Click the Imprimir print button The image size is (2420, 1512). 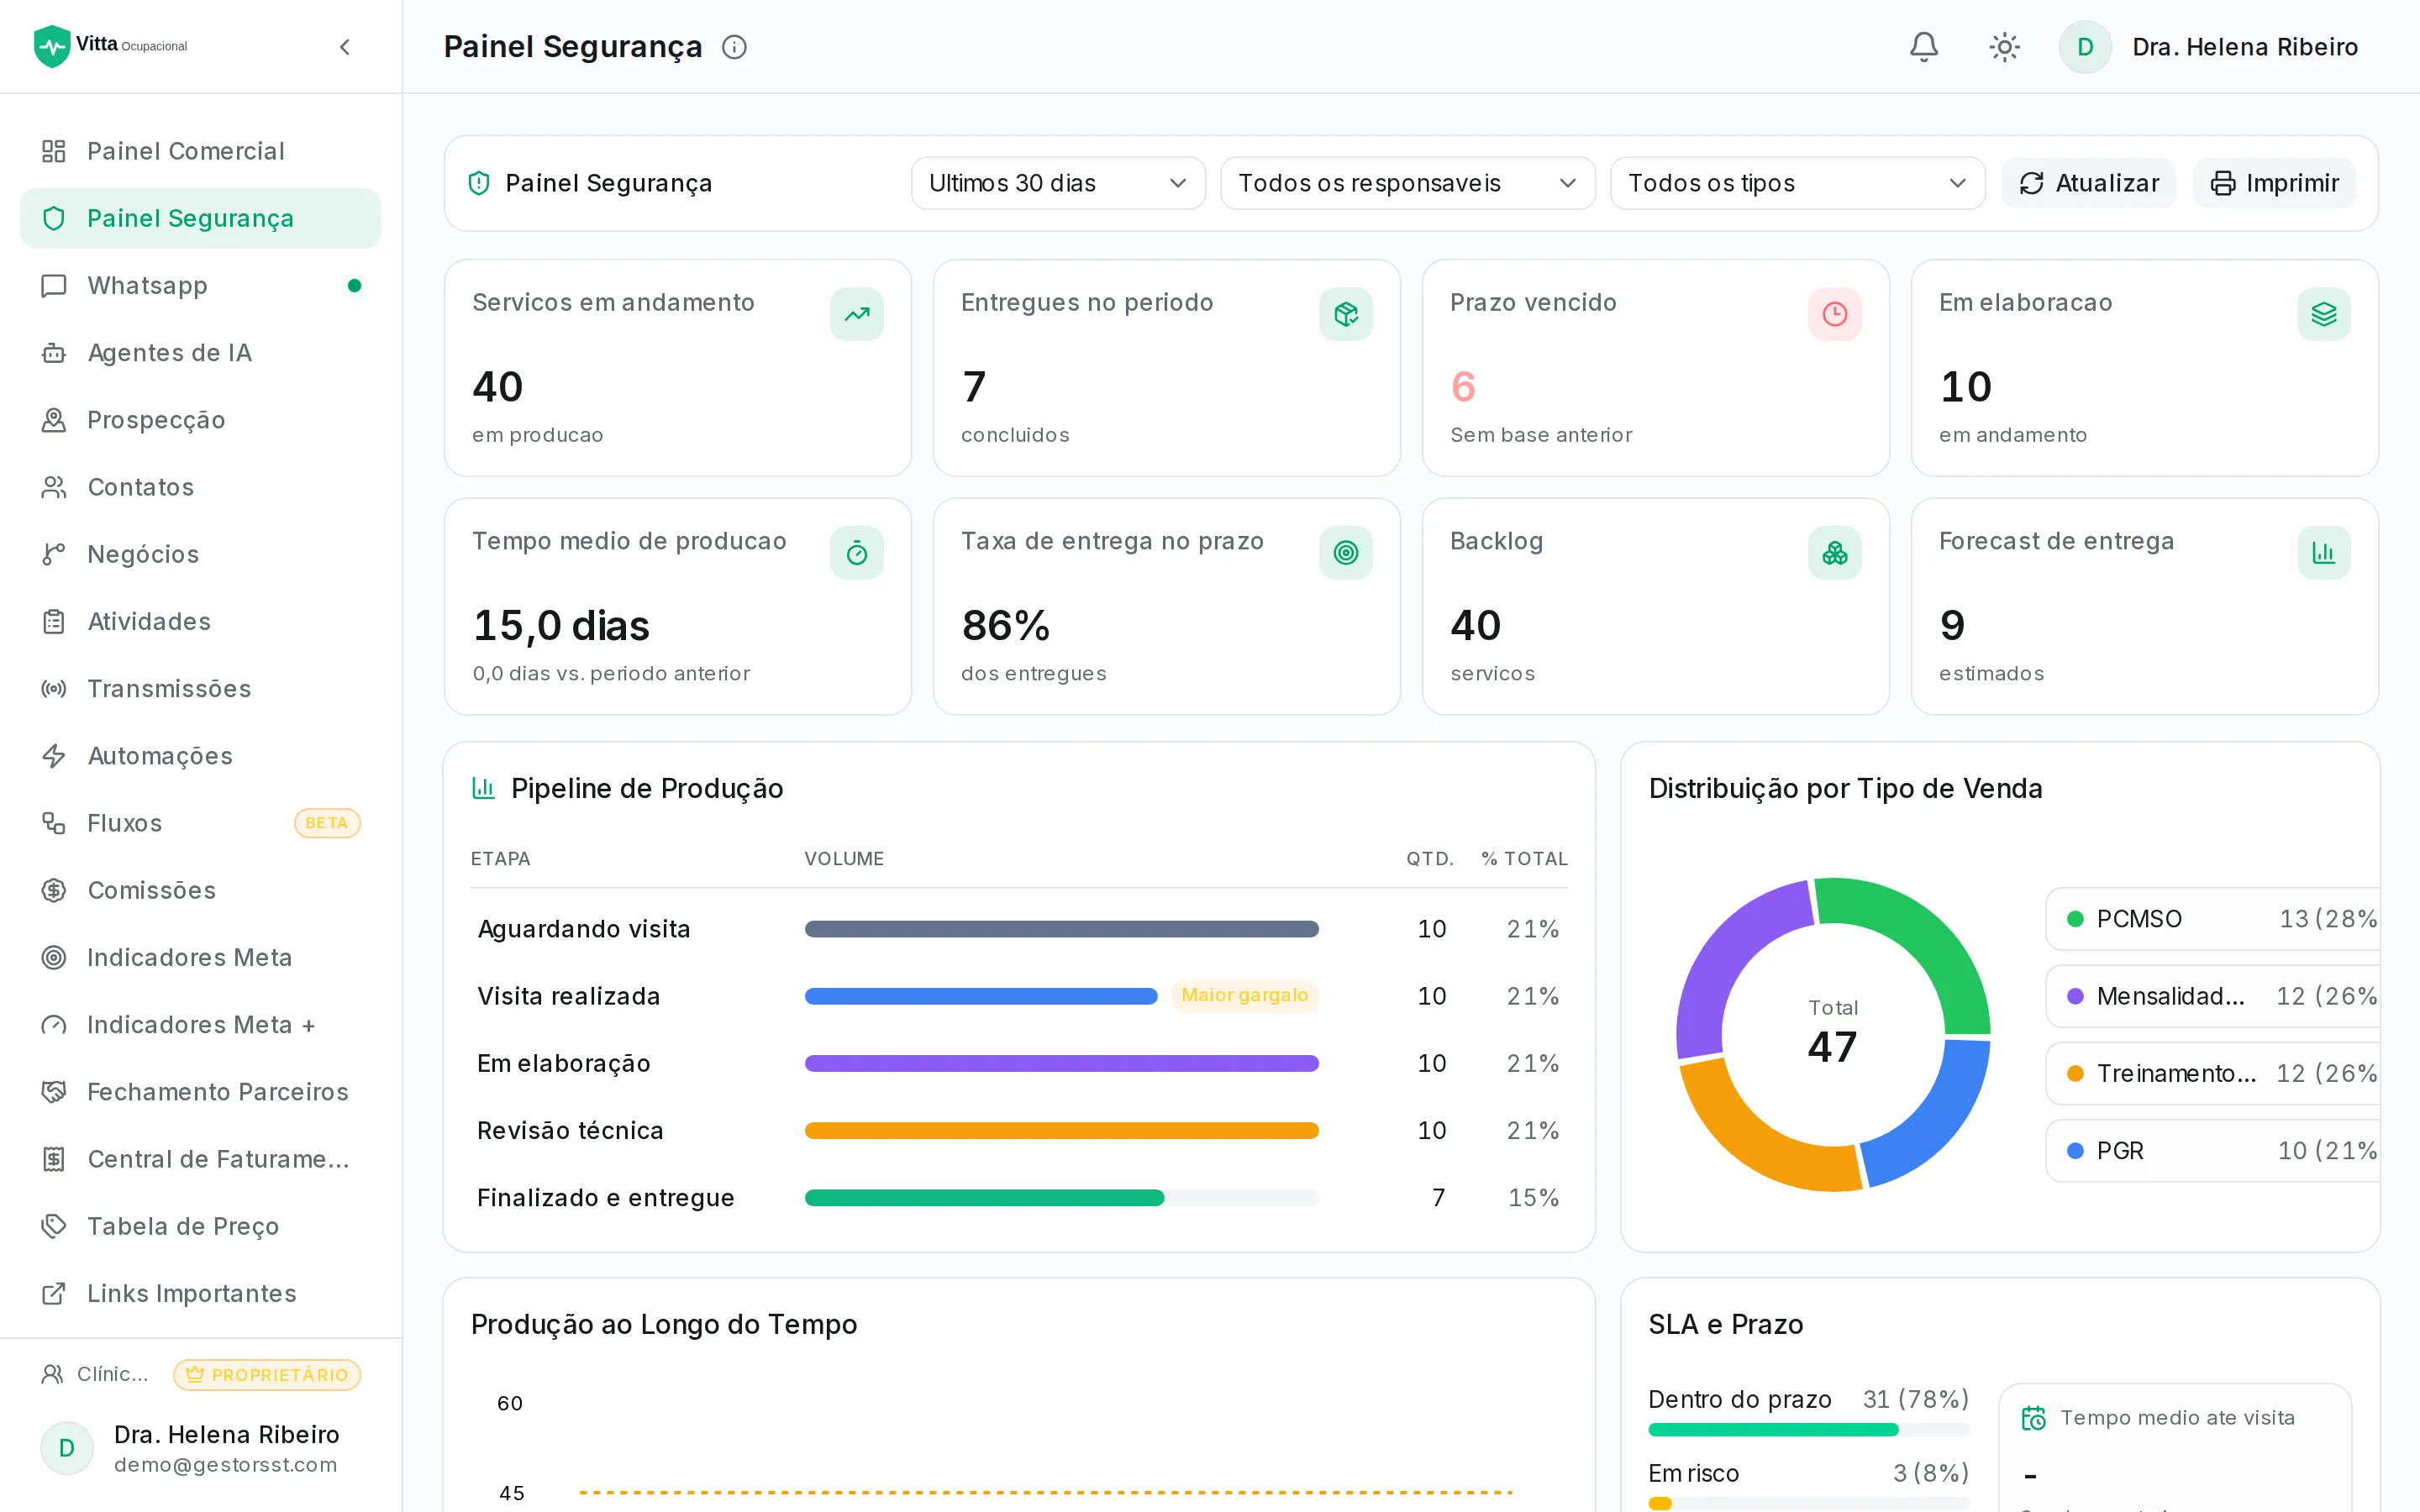2274,183
